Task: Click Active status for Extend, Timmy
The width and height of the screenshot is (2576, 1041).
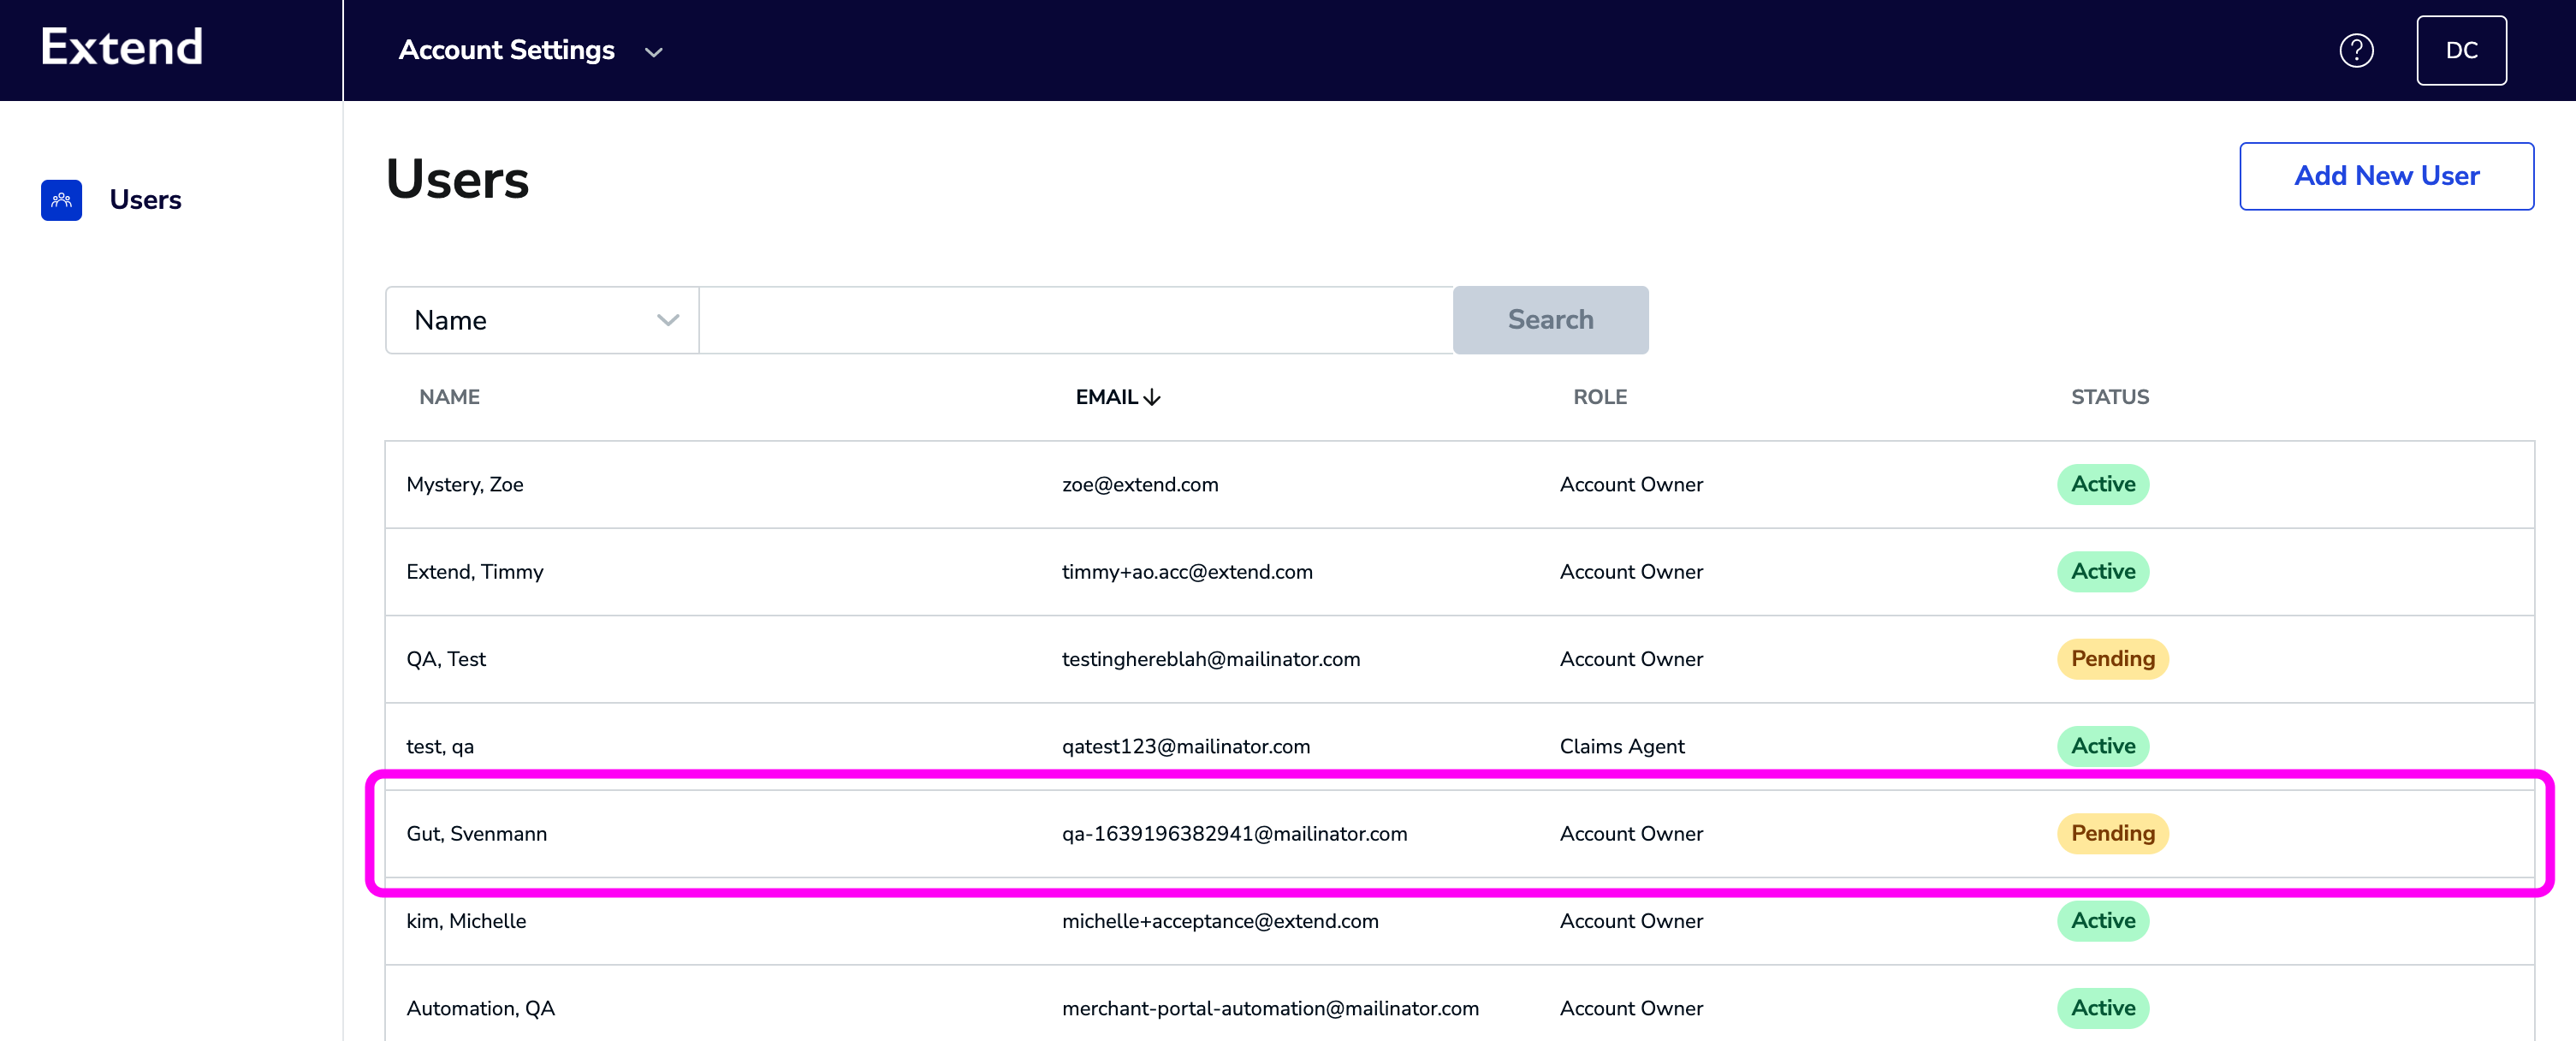Action: 2103,572
